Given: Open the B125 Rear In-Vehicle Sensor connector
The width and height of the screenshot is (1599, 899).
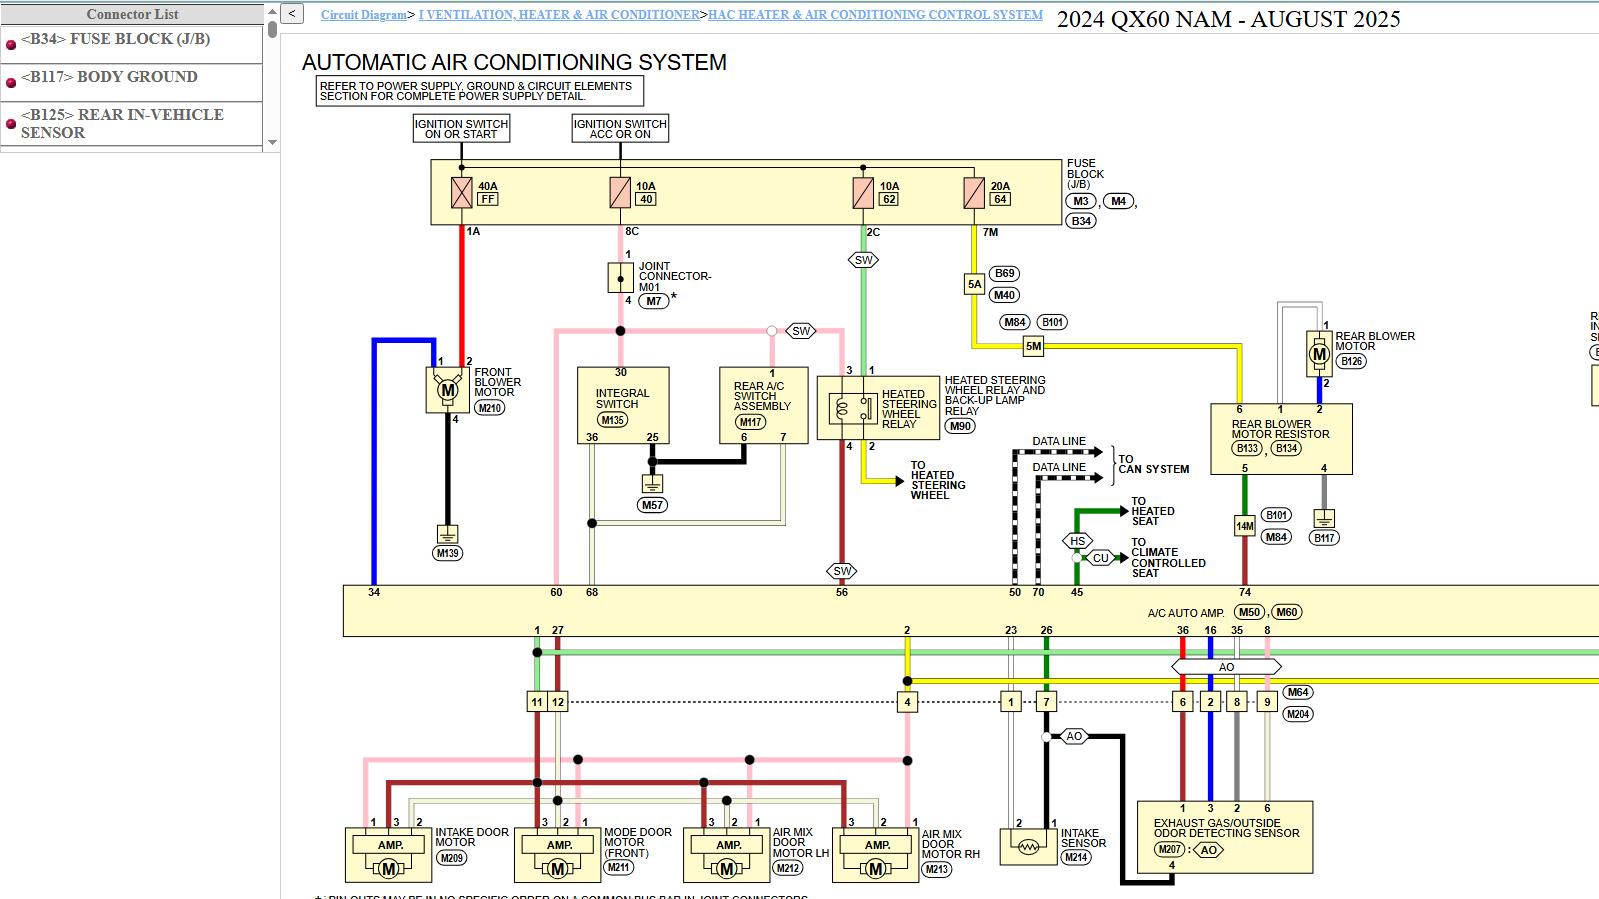Looking at the screenshot, I should click(x=122, y=123).
